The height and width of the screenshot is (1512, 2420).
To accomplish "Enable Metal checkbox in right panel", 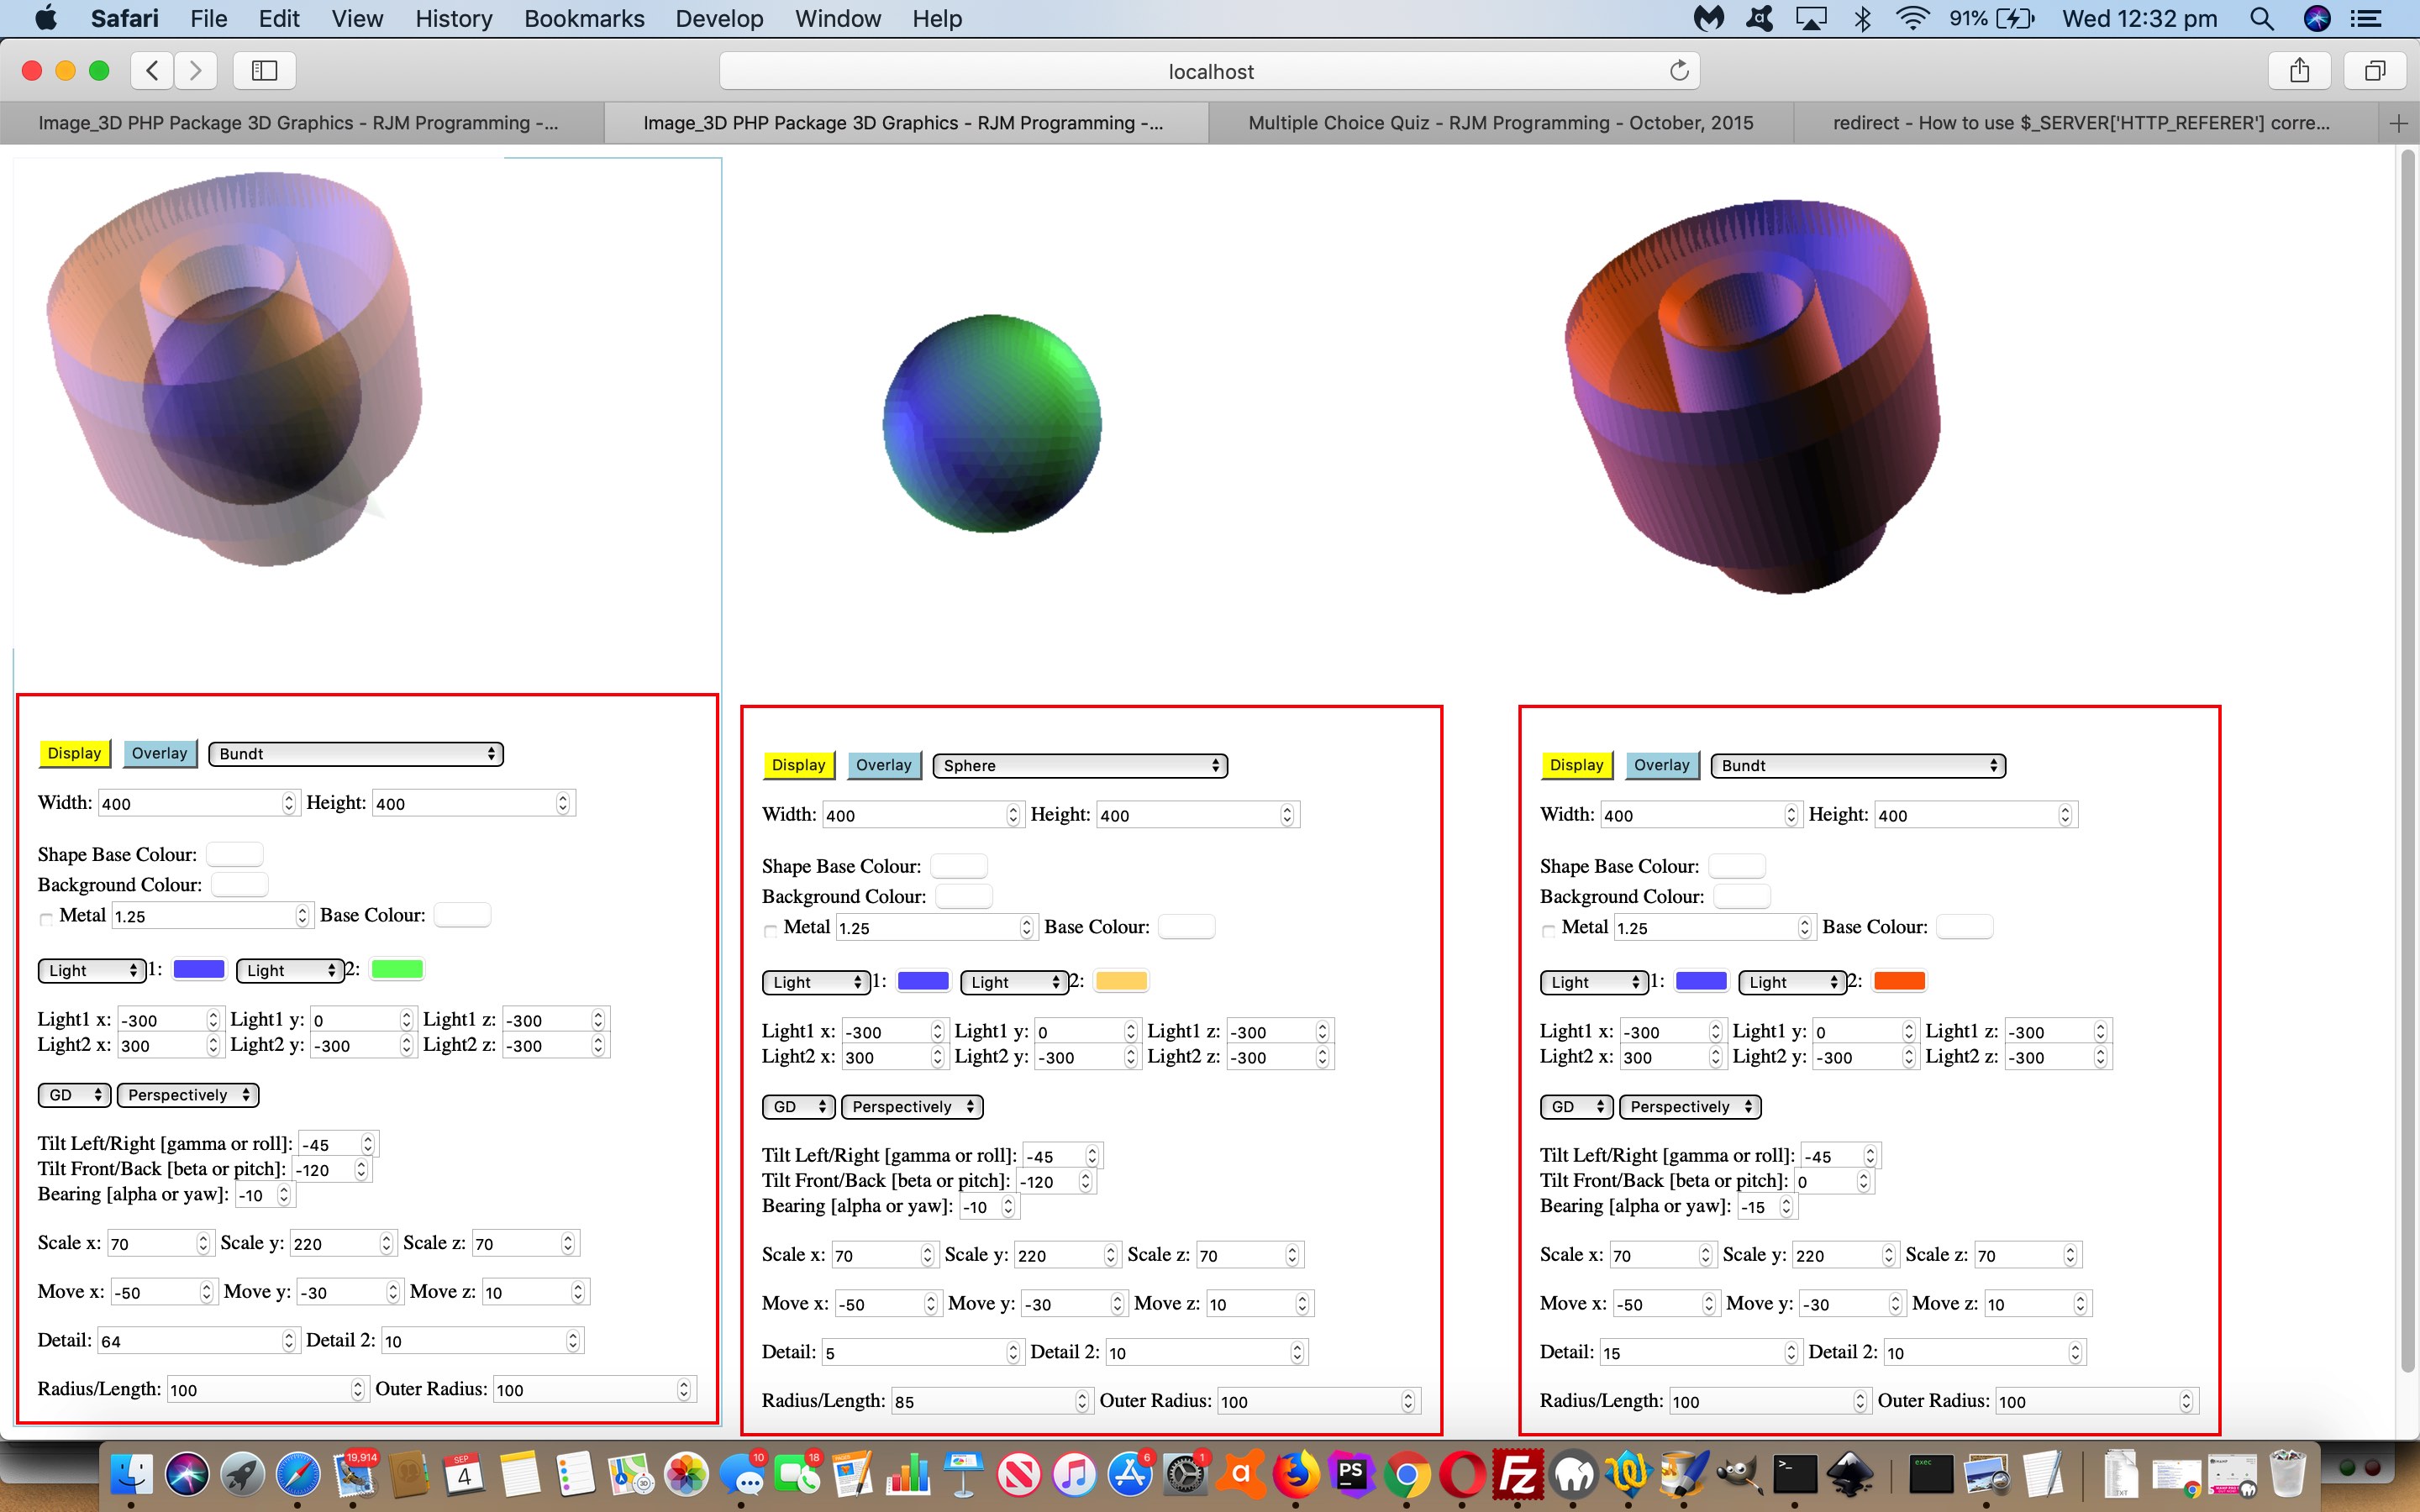I will tap(1548, 930).
